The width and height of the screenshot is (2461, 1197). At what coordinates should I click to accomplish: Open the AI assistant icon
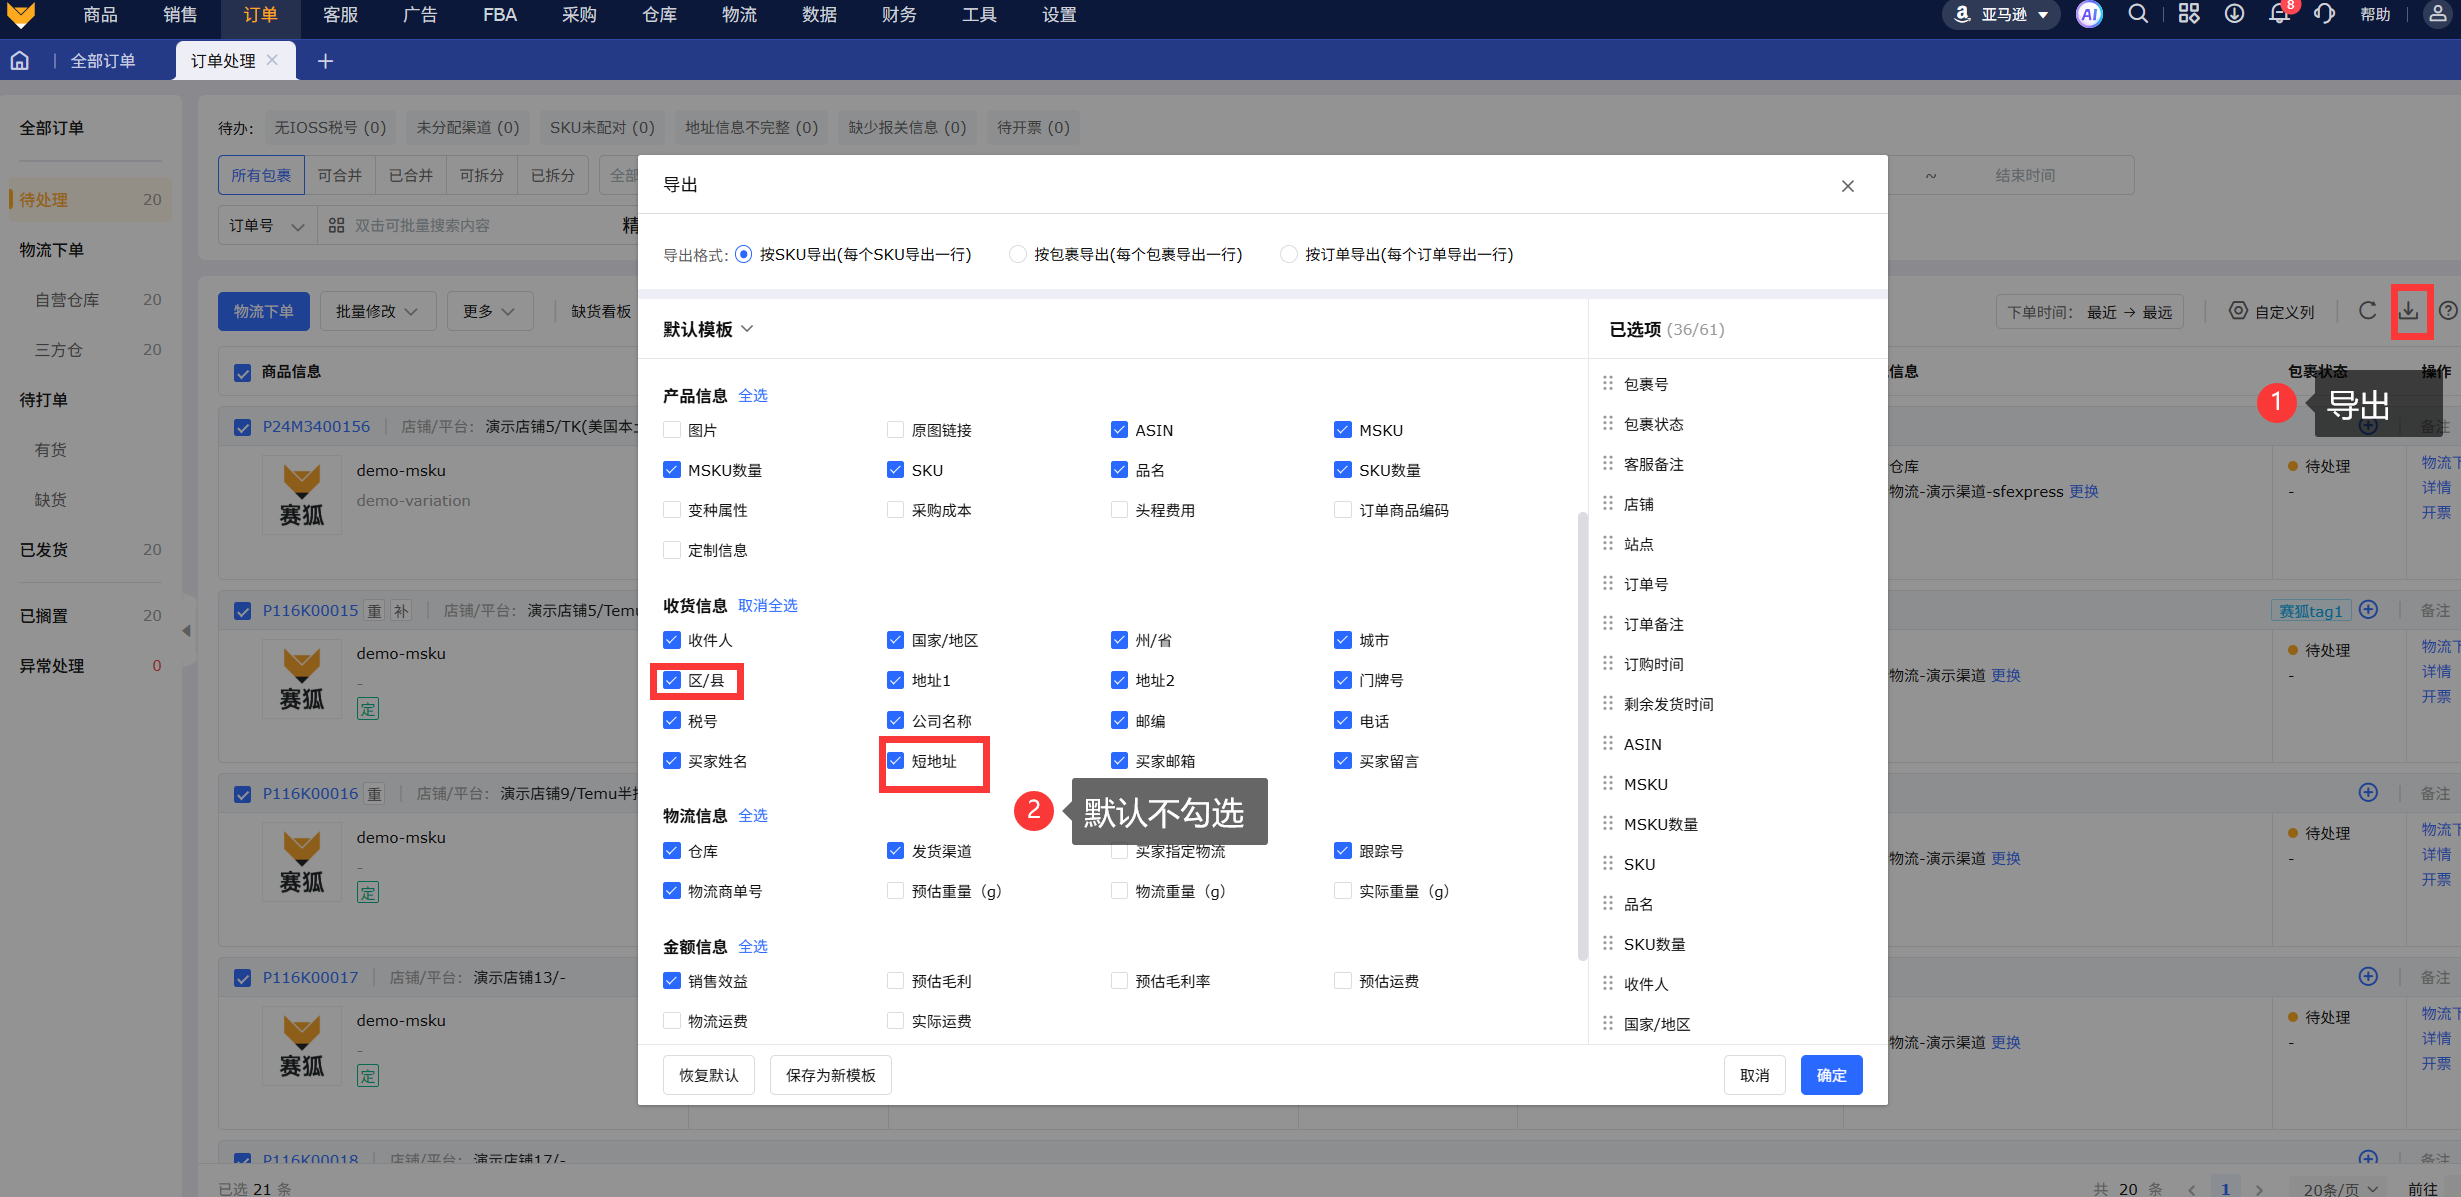[2088, 14]
